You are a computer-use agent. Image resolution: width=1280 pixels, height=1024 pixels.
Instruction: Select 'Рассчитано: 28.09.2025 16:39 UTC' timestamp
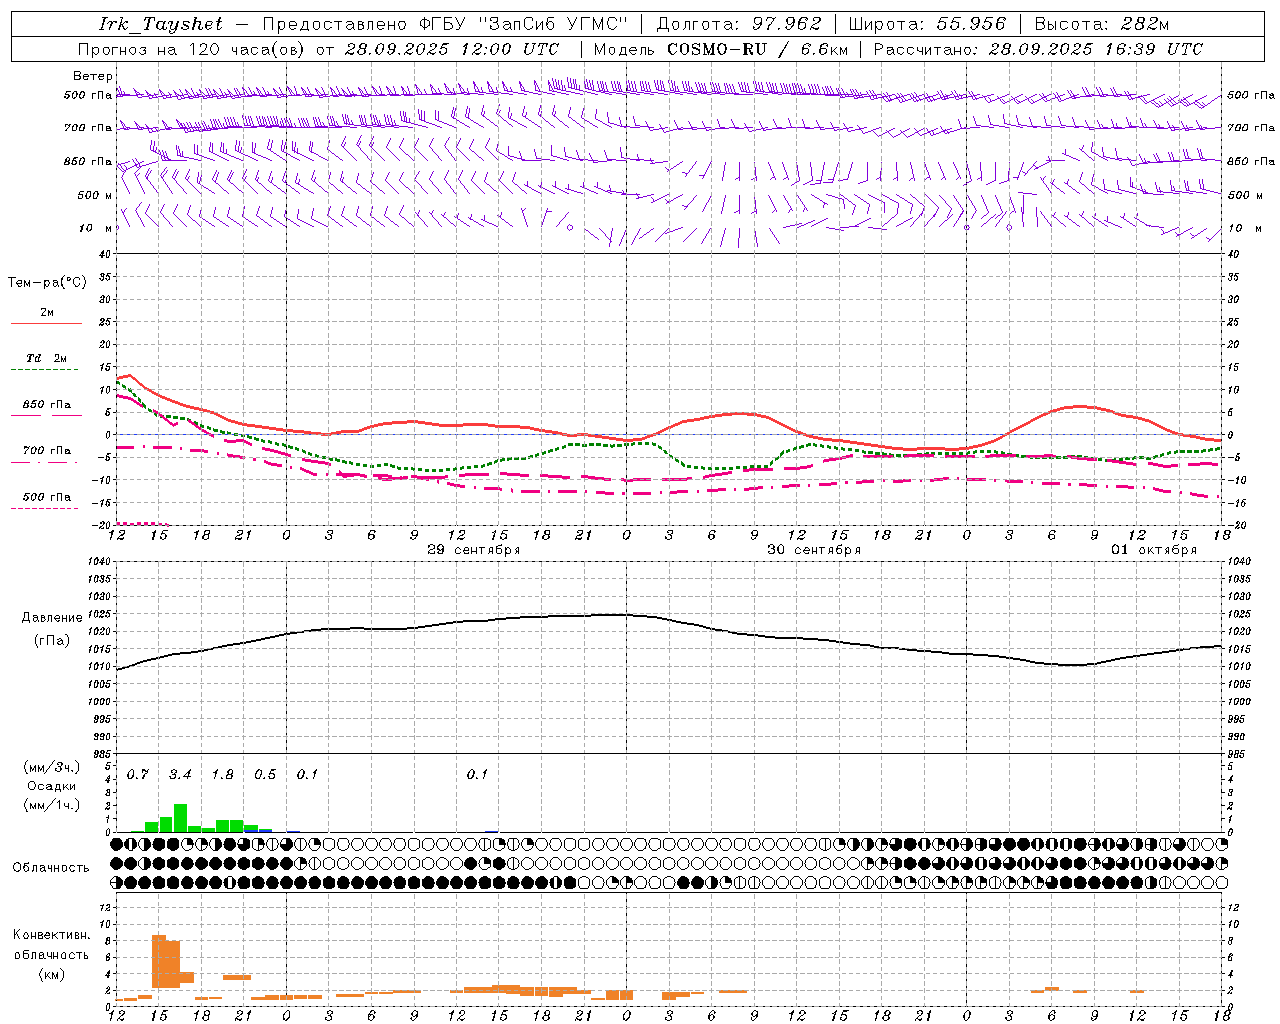(1038, 49)
